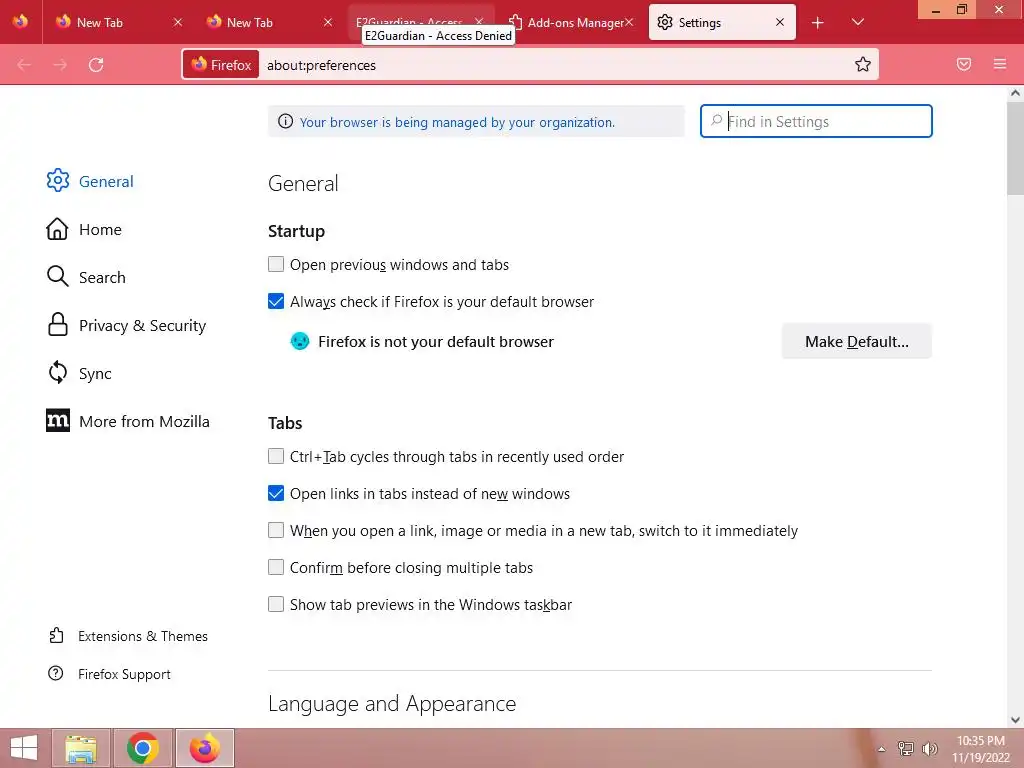This screenshot has height=768, width=1024.
Task: Open Extensions & Themes link text
Action: coord(142,636)
